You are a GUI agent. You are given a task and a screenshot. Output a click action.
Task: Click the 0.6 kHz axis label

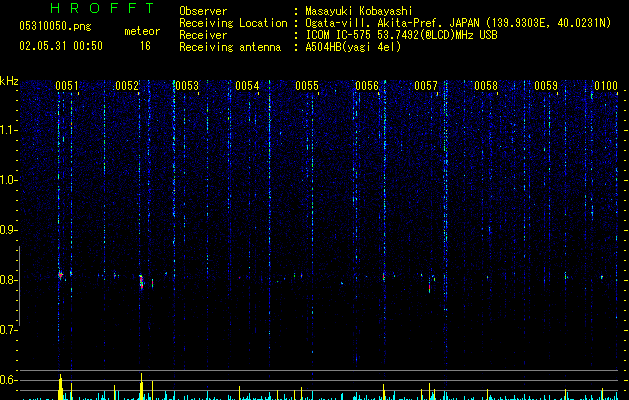[x=9, y=380]
